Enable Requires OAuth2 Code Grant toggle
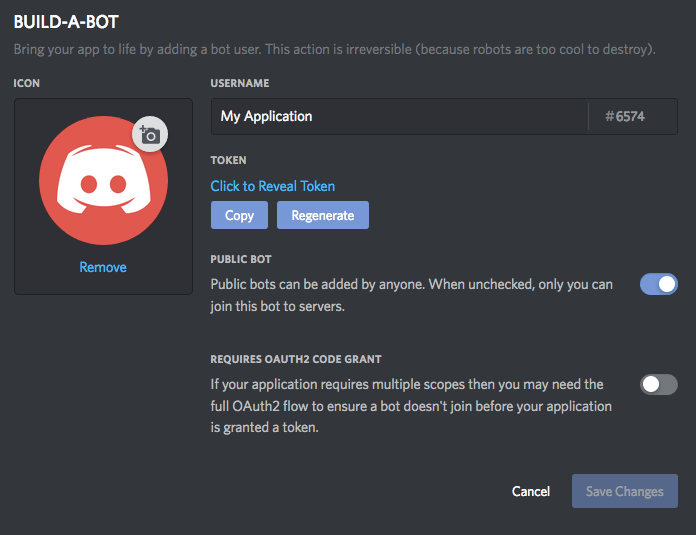696x535 pixels. pyautogui.click(x=659, y=384)
